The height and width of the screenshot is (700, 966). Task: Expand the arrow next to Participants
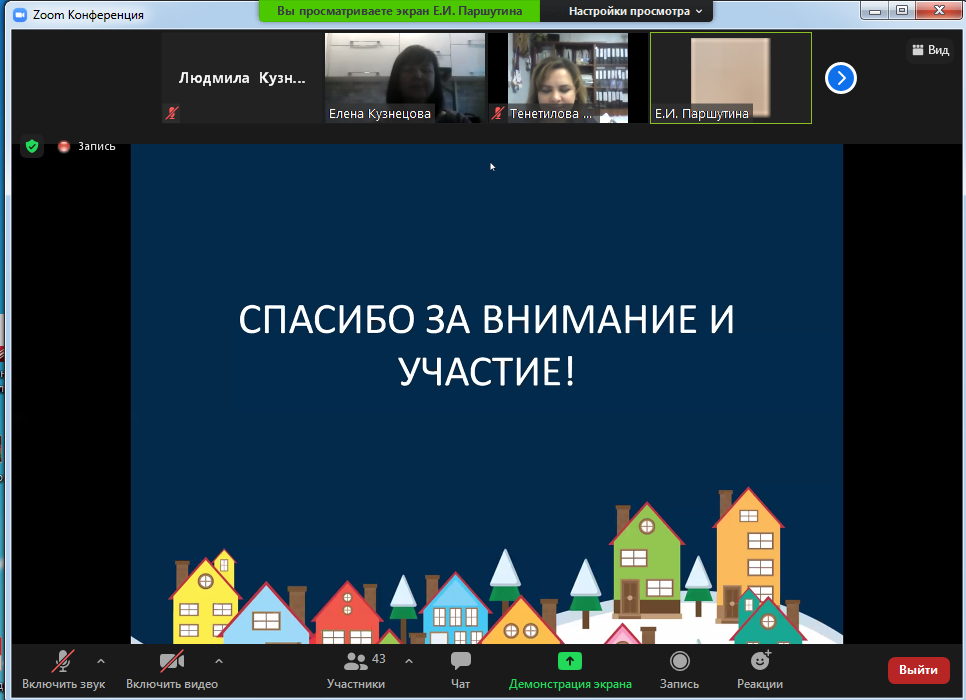point(408,661)
